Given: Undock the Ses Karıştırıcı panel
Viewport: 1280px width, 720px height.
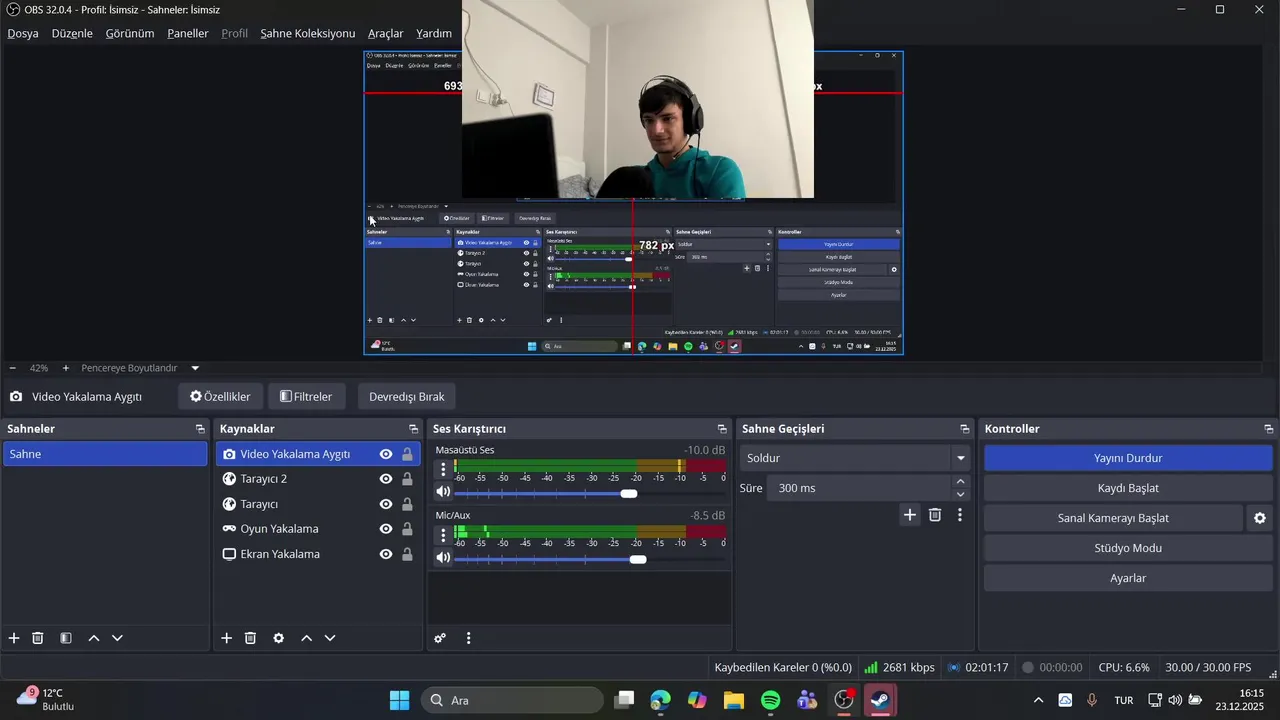Looking at the screenshot, I should [722, 429].
